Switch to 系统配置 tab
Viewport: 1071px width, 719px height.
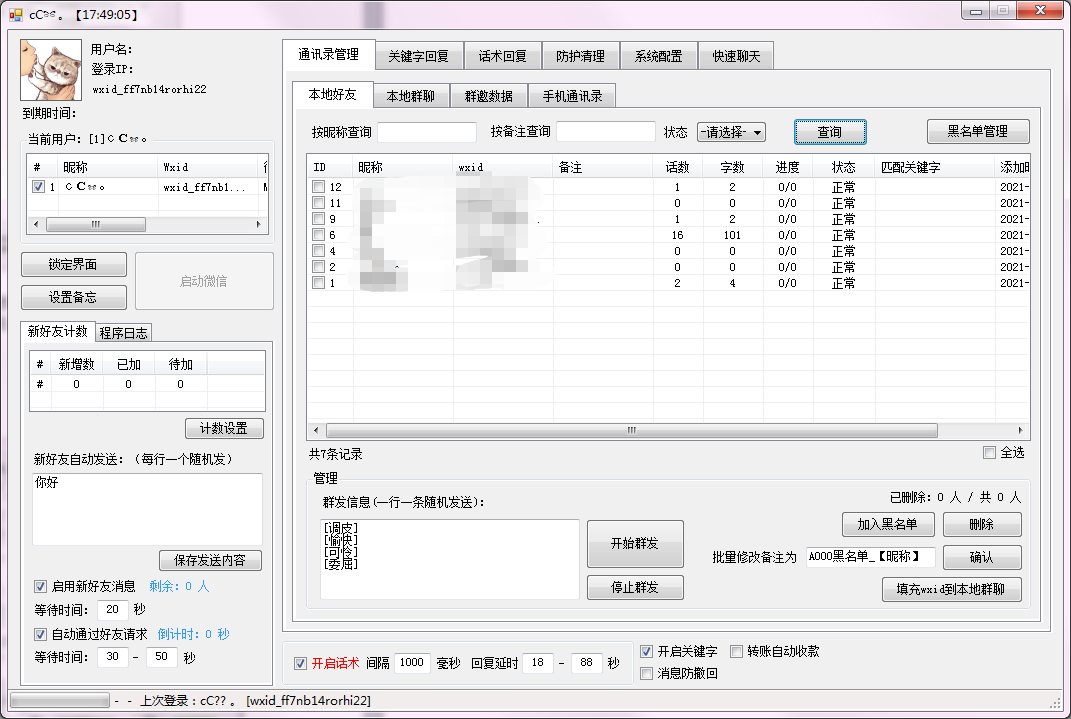tap(658, 56)
